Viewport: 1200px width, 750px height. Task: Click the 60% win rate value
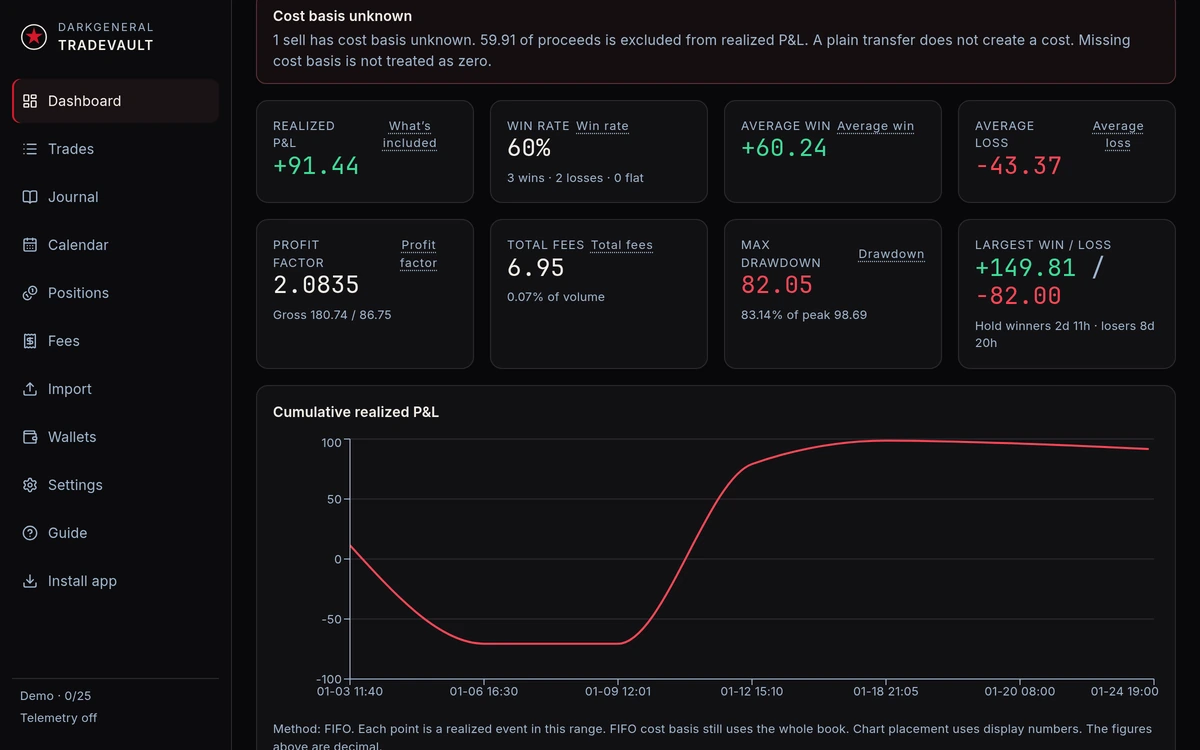tap(529, 148)
